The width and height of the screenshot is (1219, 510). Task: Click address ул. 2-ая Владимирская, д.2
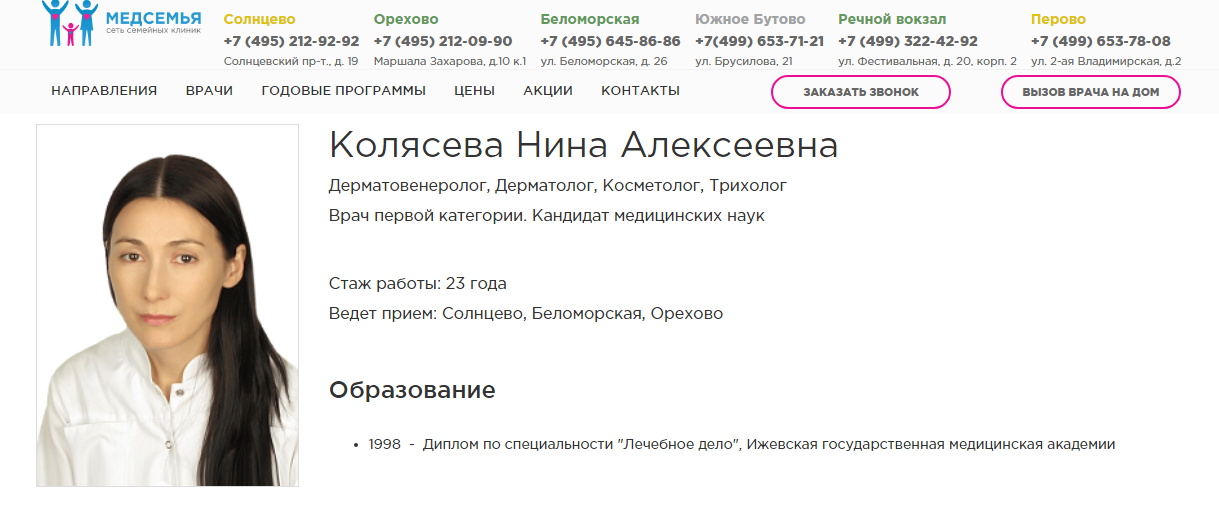point(1106,62)
